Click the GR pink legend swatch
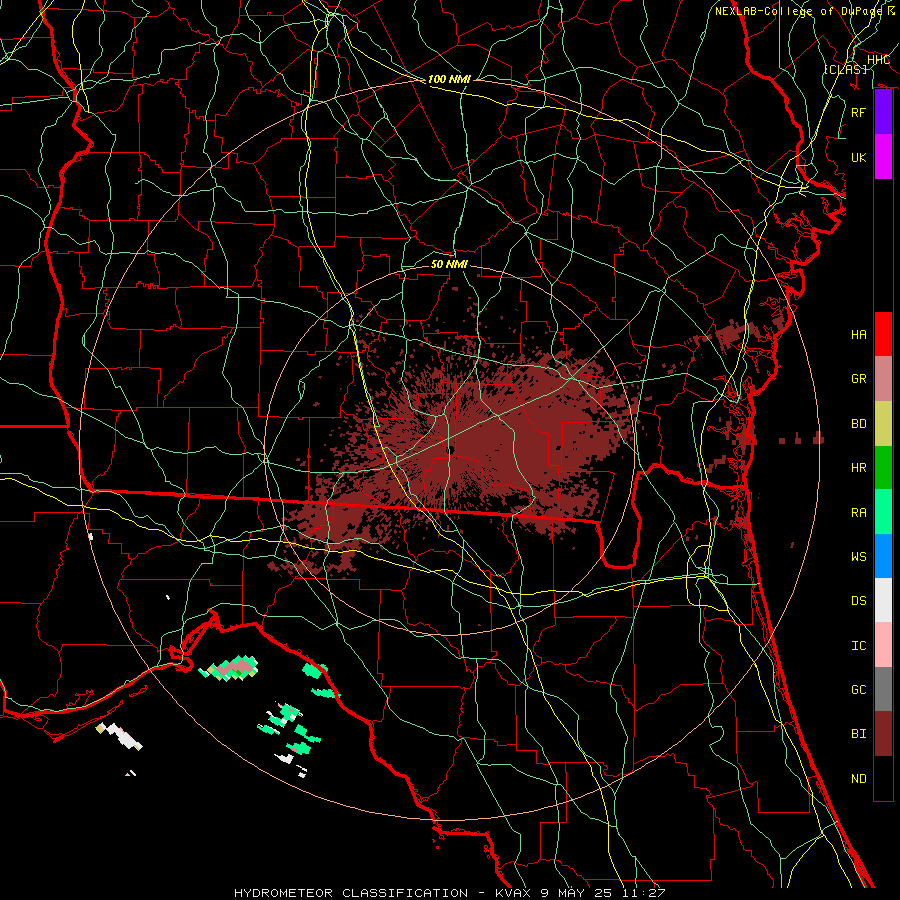This screenshot has width=900, height=900. click(883, 379)
